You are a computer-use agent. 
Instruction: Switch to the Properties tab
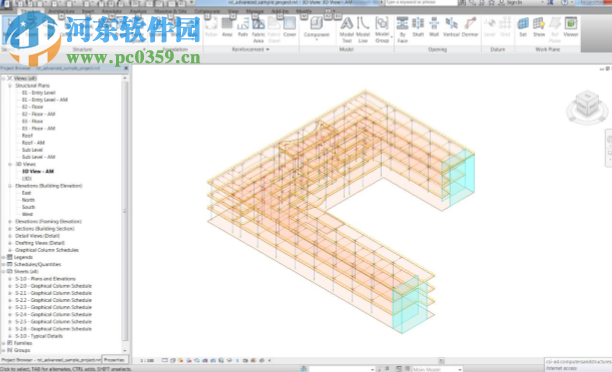click(114, 360)
